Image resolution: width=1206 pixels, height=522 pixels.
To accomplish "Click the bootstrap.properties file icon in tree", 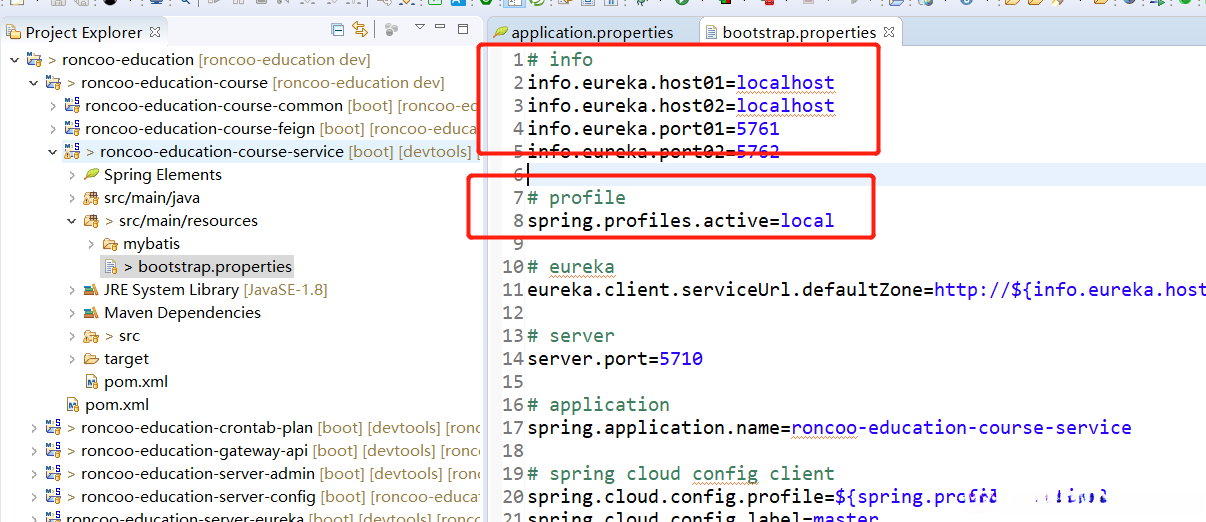I will pos(111,267).
